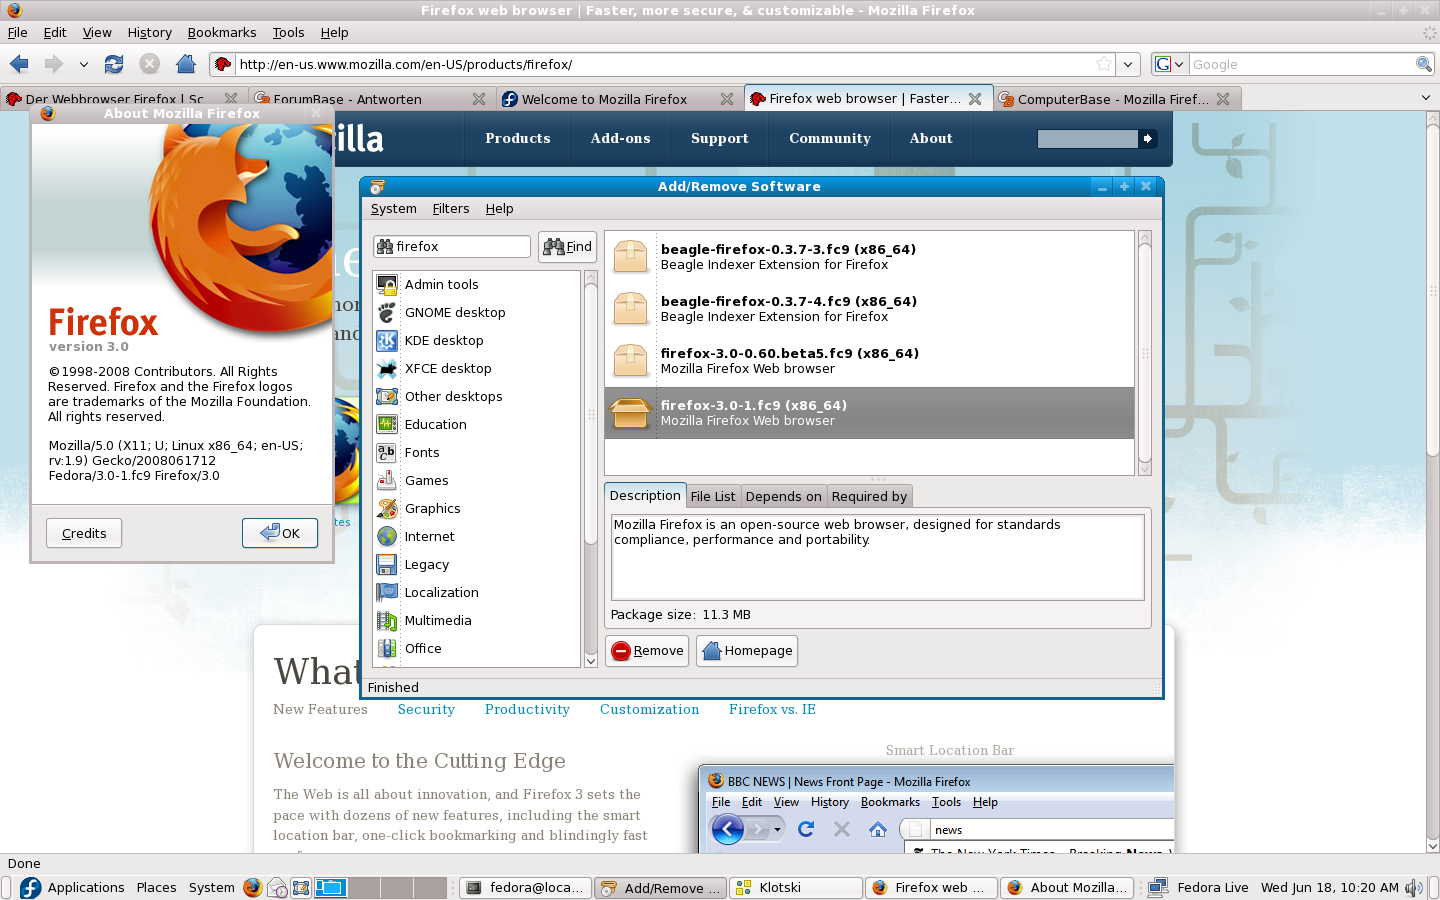This screenshot has width=1440, height=900.
Task: Reload the page with the refresh icon
Action: 114,64
